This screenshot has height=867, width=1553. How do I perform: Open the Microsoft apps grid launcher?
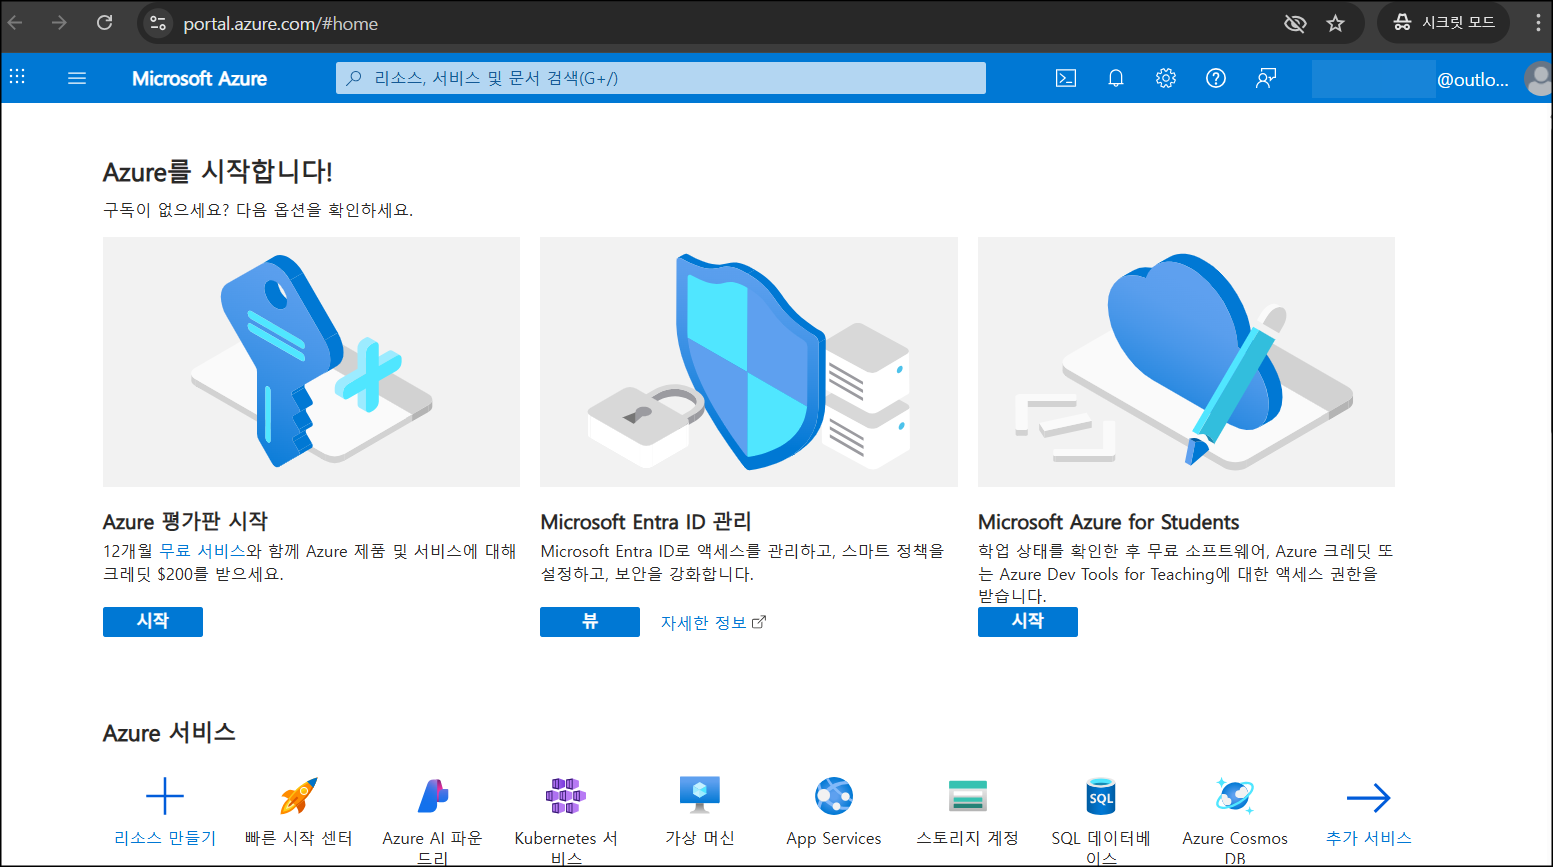tap(17, 77)
